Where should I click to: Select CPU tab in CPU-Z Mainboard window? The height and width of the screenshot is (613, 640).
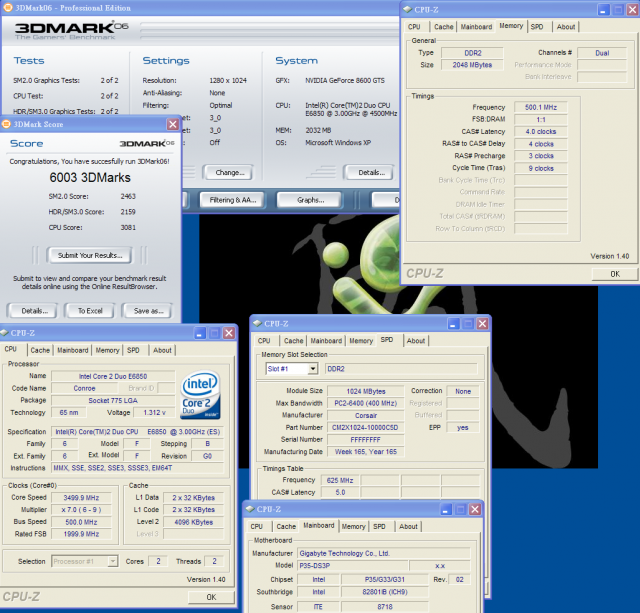click(256, 526)
